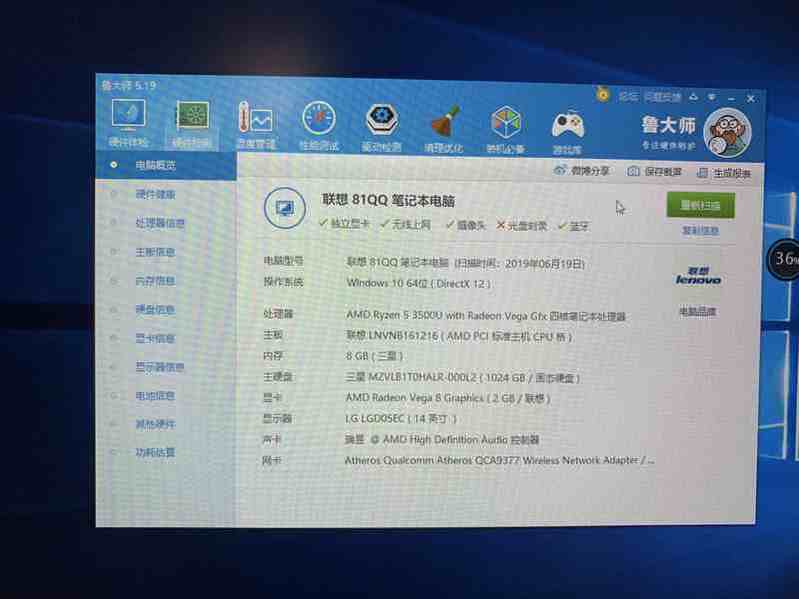The height and width of the screenshot is (599, 799).
Task: Click the skin shirt icon in title bar
Action: pyautogui.click(x=694, y=96)
